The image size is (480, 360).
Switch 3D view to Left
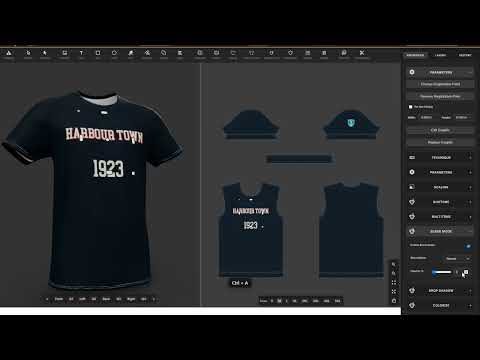(x=82, y=299)
